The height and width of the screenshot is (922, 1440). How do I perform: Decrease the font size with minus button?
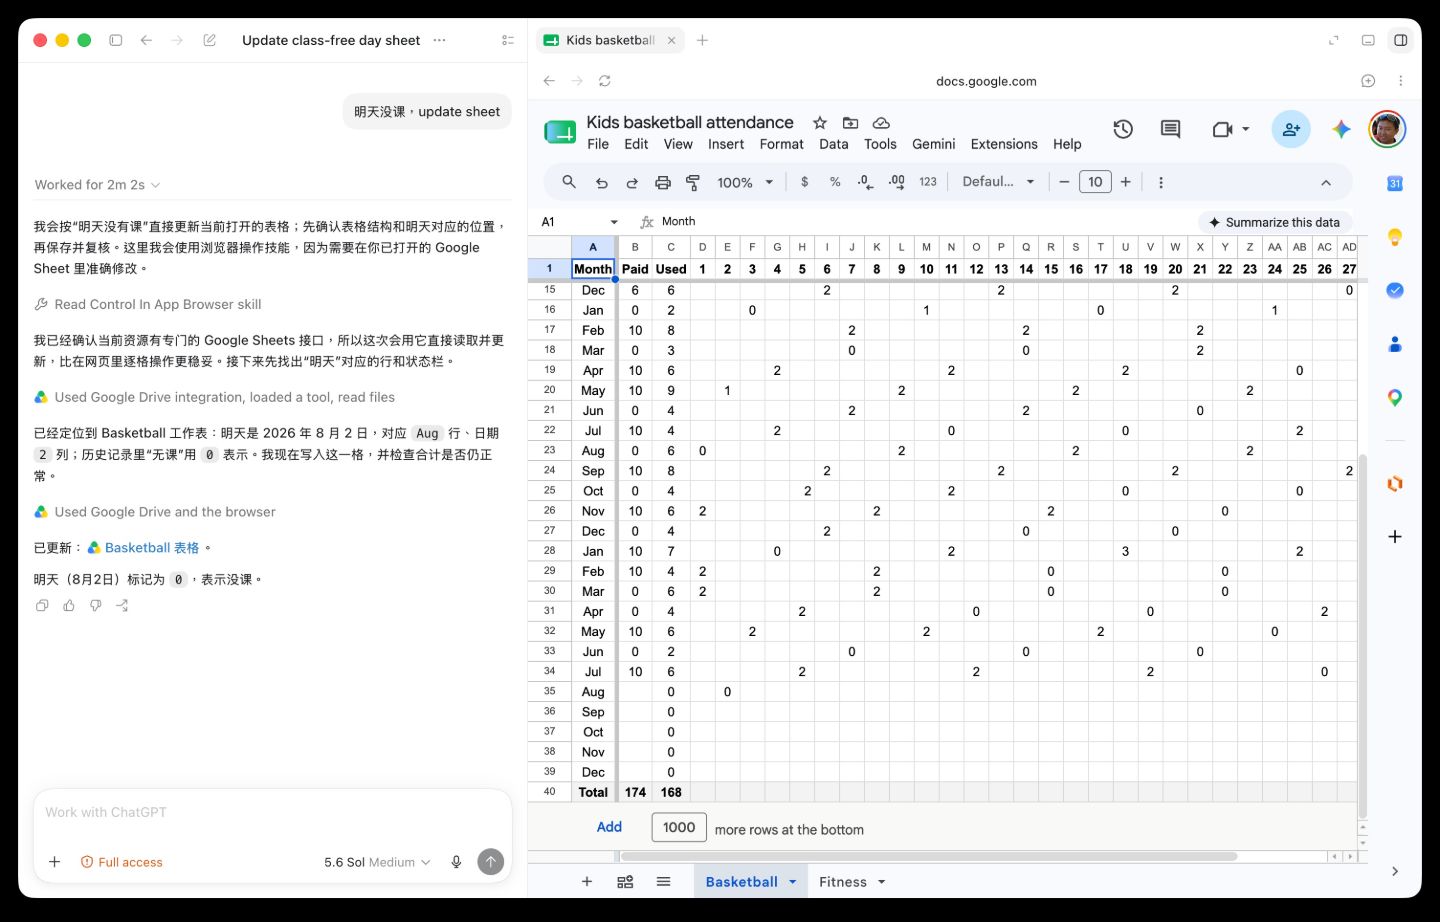[1064, 182]
